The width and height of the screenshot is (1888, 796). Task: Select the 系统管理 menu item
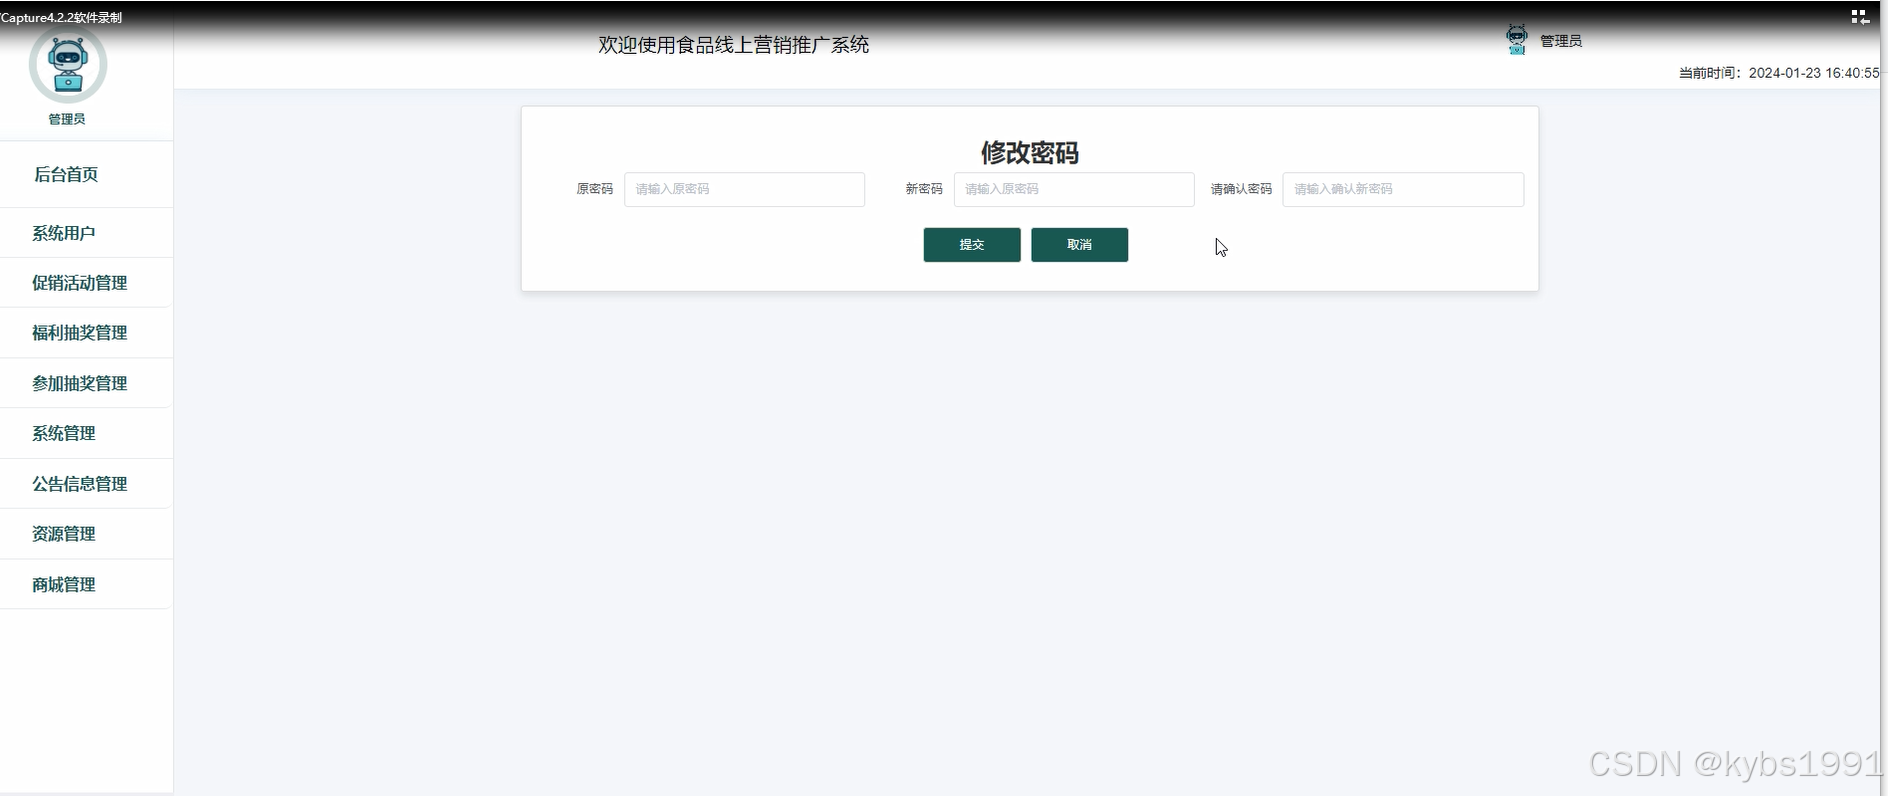[x=64, y=433]
